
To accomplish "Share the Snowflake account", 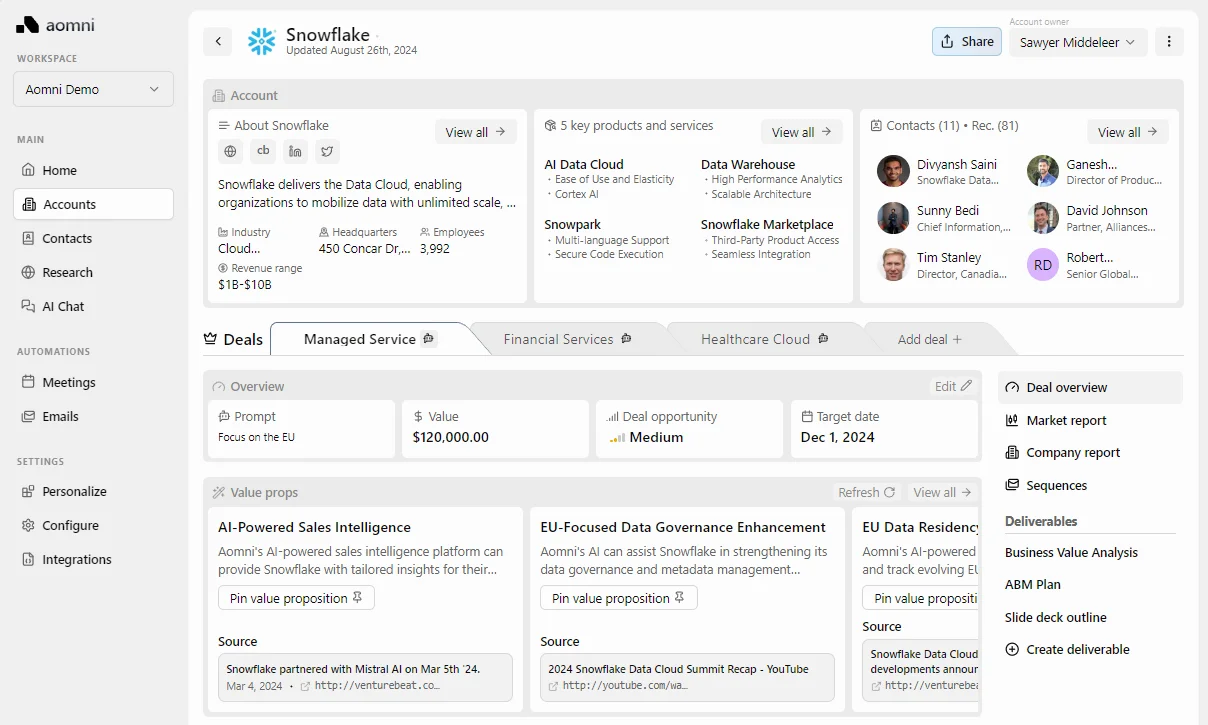I will click(x=967, y=41).
